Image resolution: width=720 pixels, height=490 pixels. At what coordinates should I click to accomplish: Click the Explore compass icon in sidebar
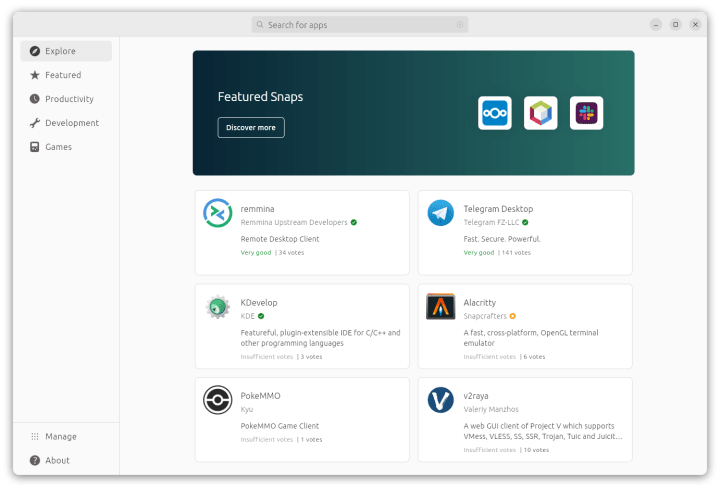(35, 51)
